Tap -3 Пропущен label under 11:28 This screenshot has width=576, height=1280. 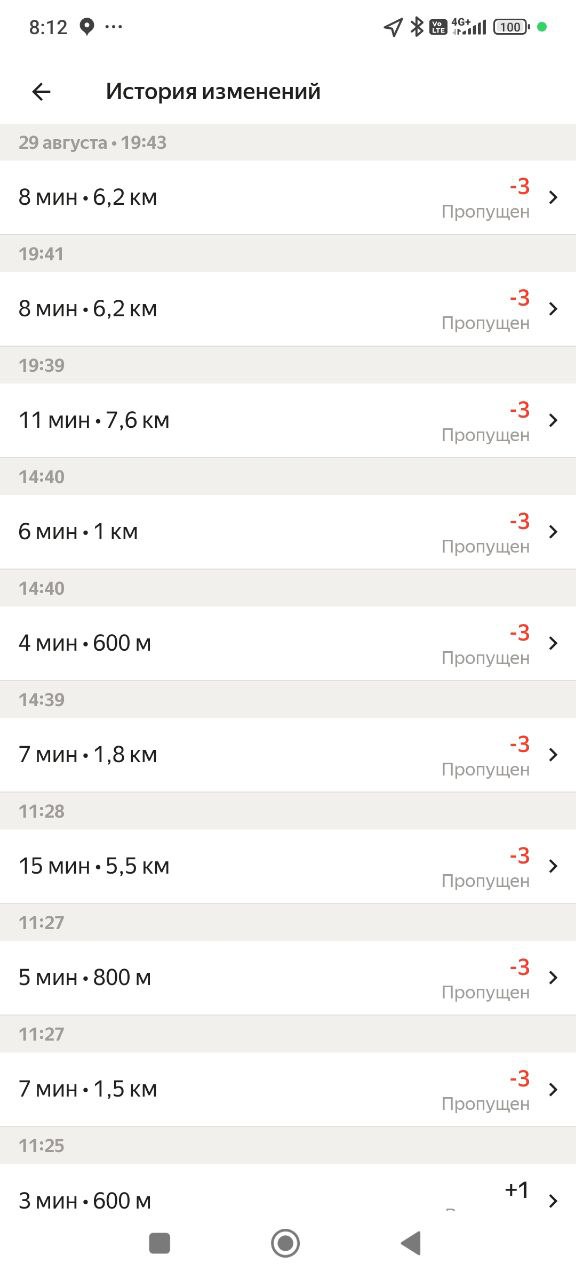tap(486, 867)
